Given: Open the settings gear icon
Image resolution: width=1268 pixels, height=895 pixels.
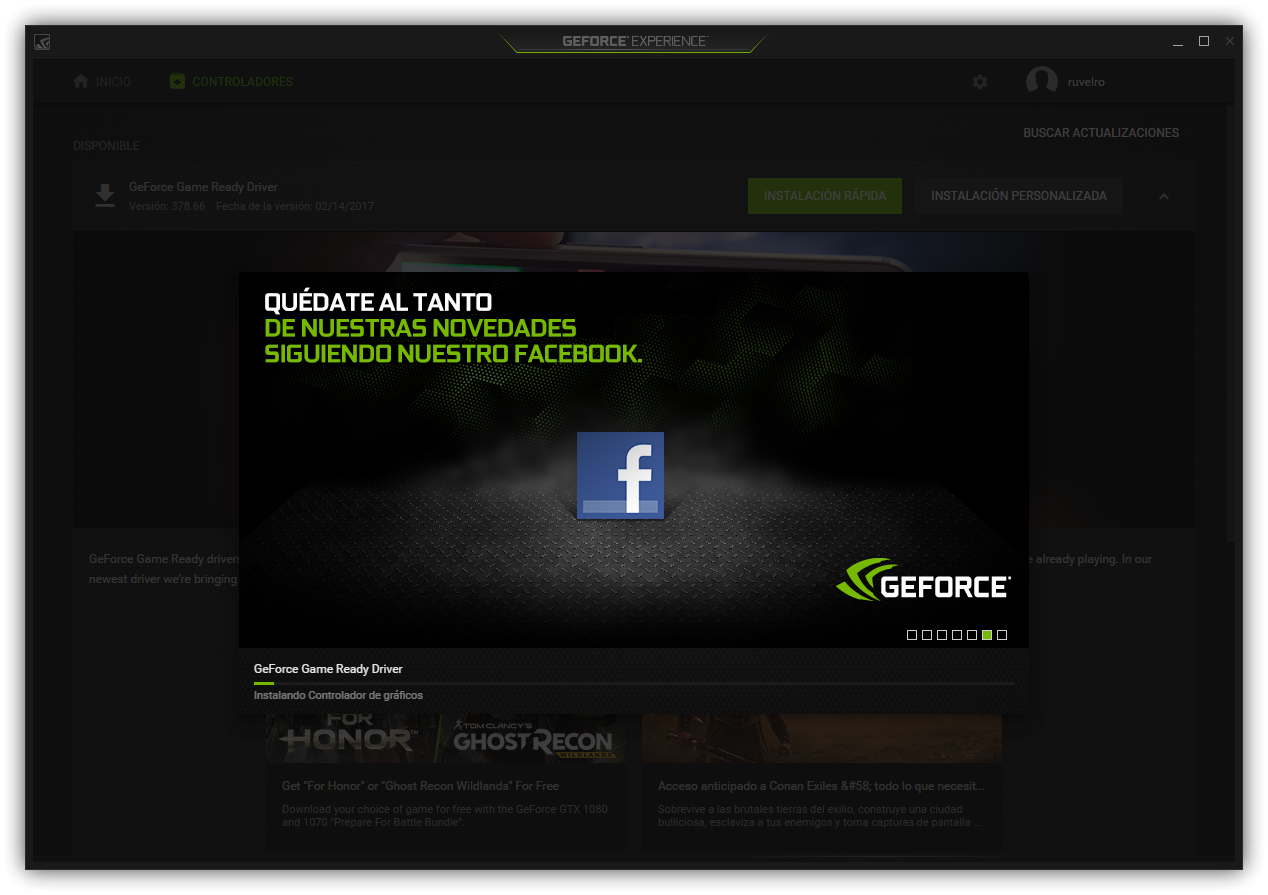Looking at the screenshot, I should click(x=980, y=82).
